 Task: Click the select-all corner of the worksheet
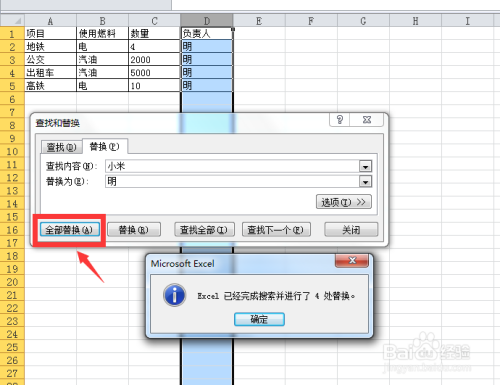click(12, 21)
